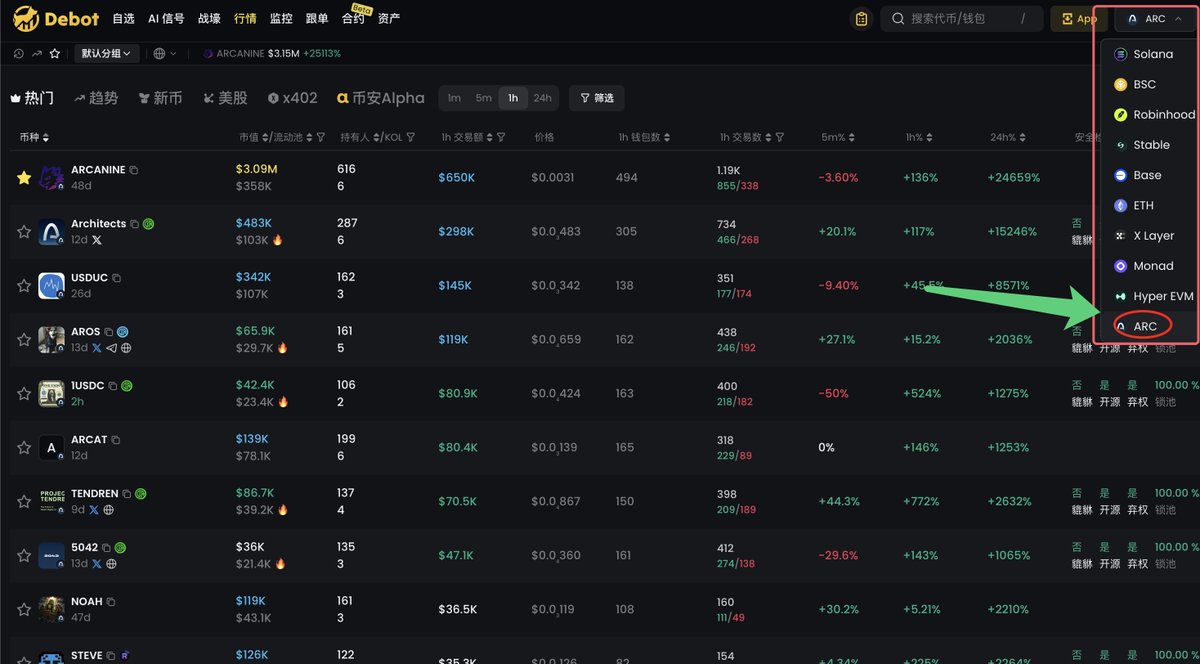The height and width of the screenshot is (664, 1200).
Task: Click the Debot logo
Action: pos(56,18)
